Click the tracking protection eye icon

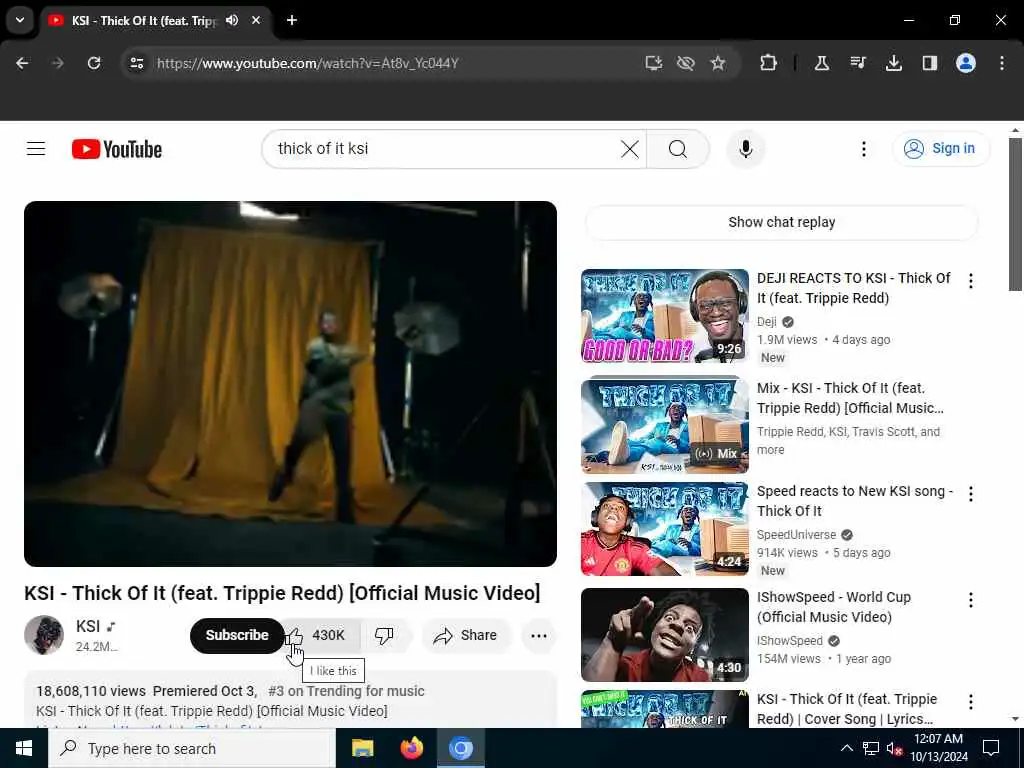686,63
